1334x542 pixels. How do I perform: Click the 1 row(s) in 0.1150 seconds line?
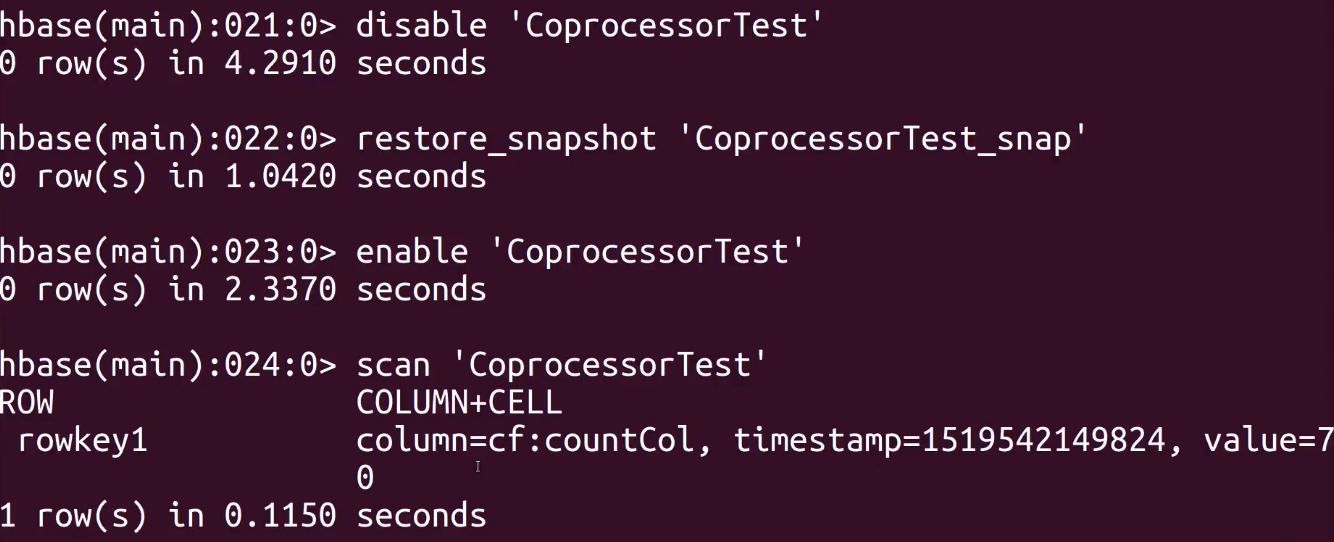[x=243, y=516]
